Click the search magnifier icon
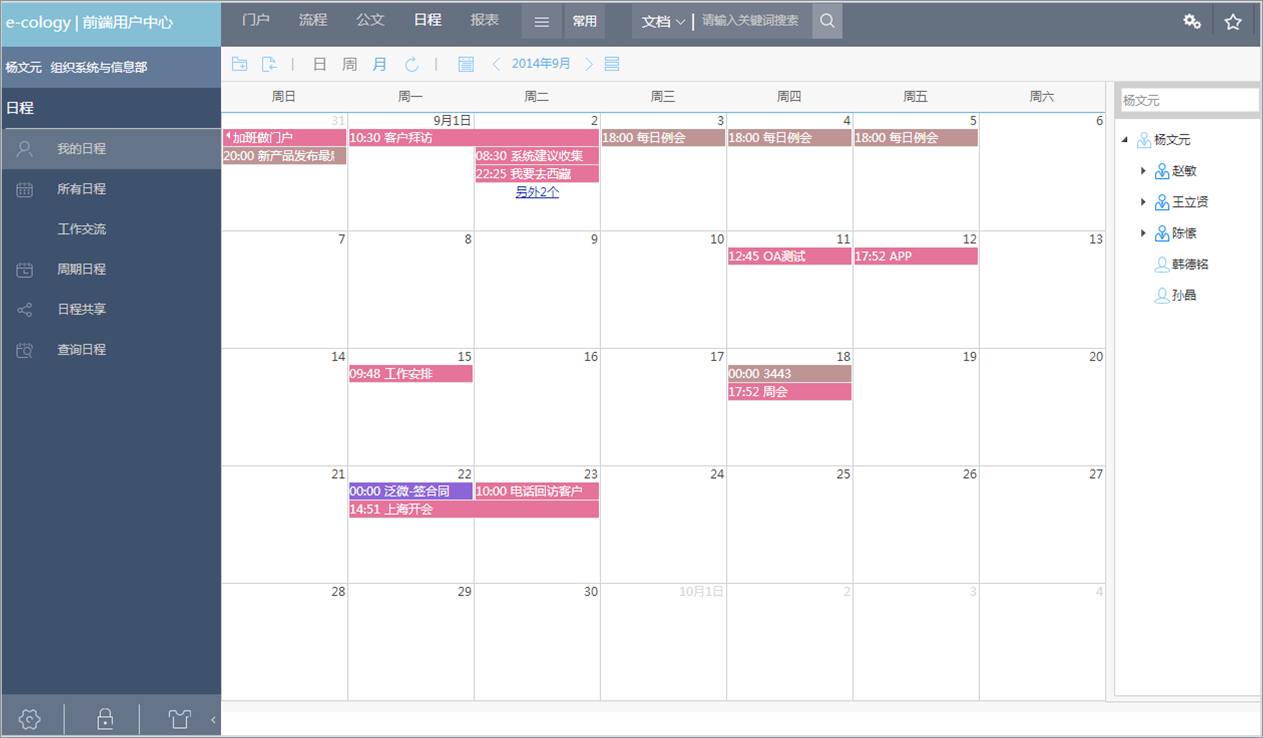 (827, 21)
